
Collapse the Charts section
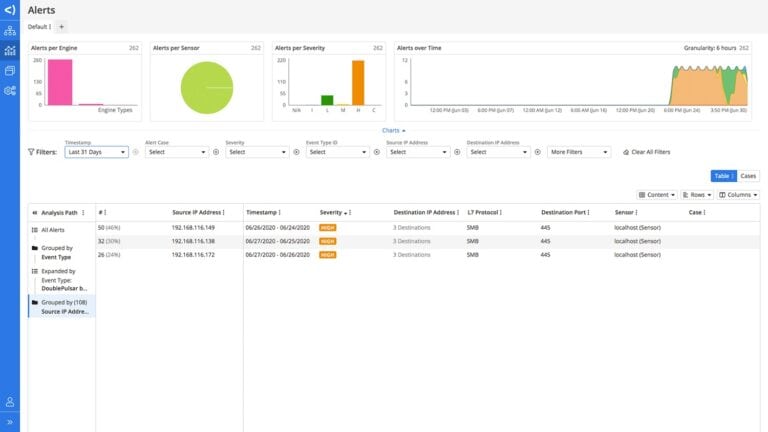(x=393, y=131)
